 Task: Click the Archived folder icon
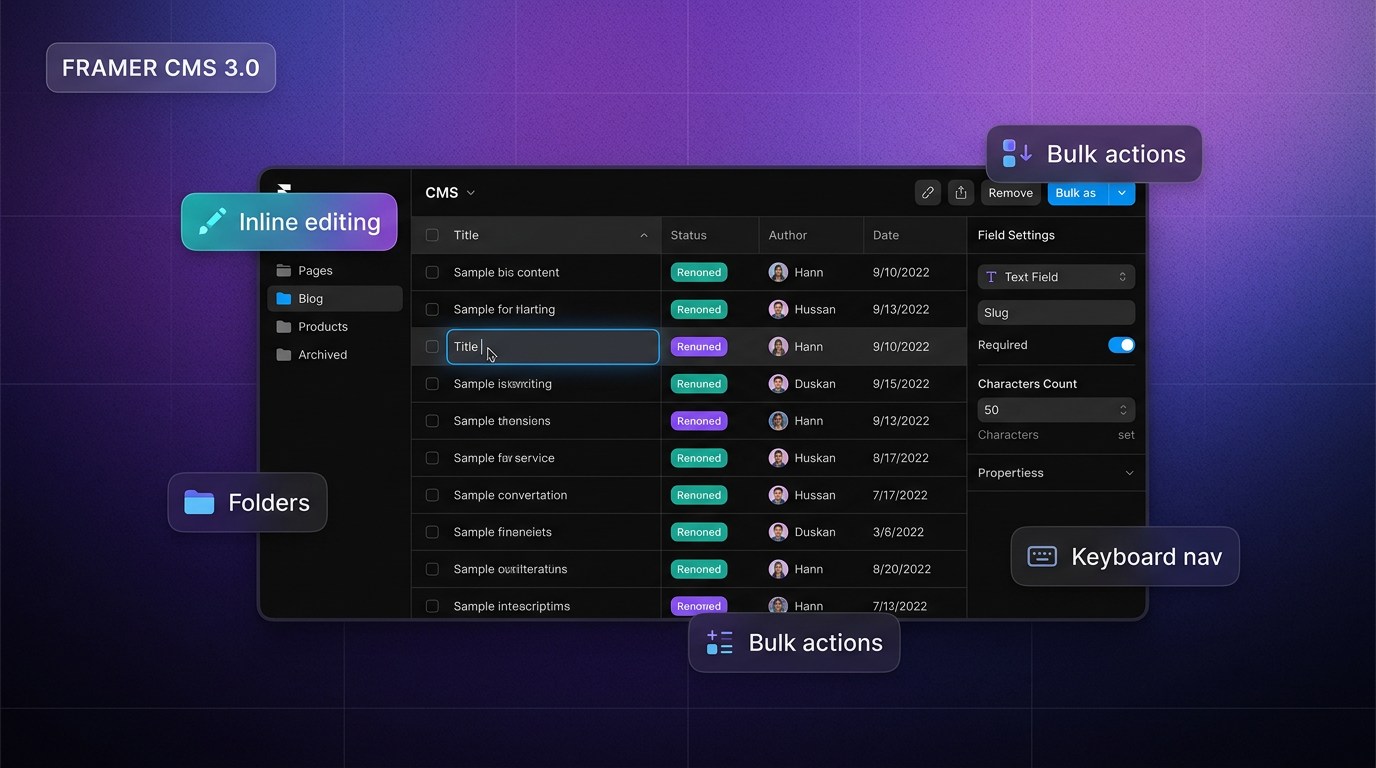[x=284, y=355]
